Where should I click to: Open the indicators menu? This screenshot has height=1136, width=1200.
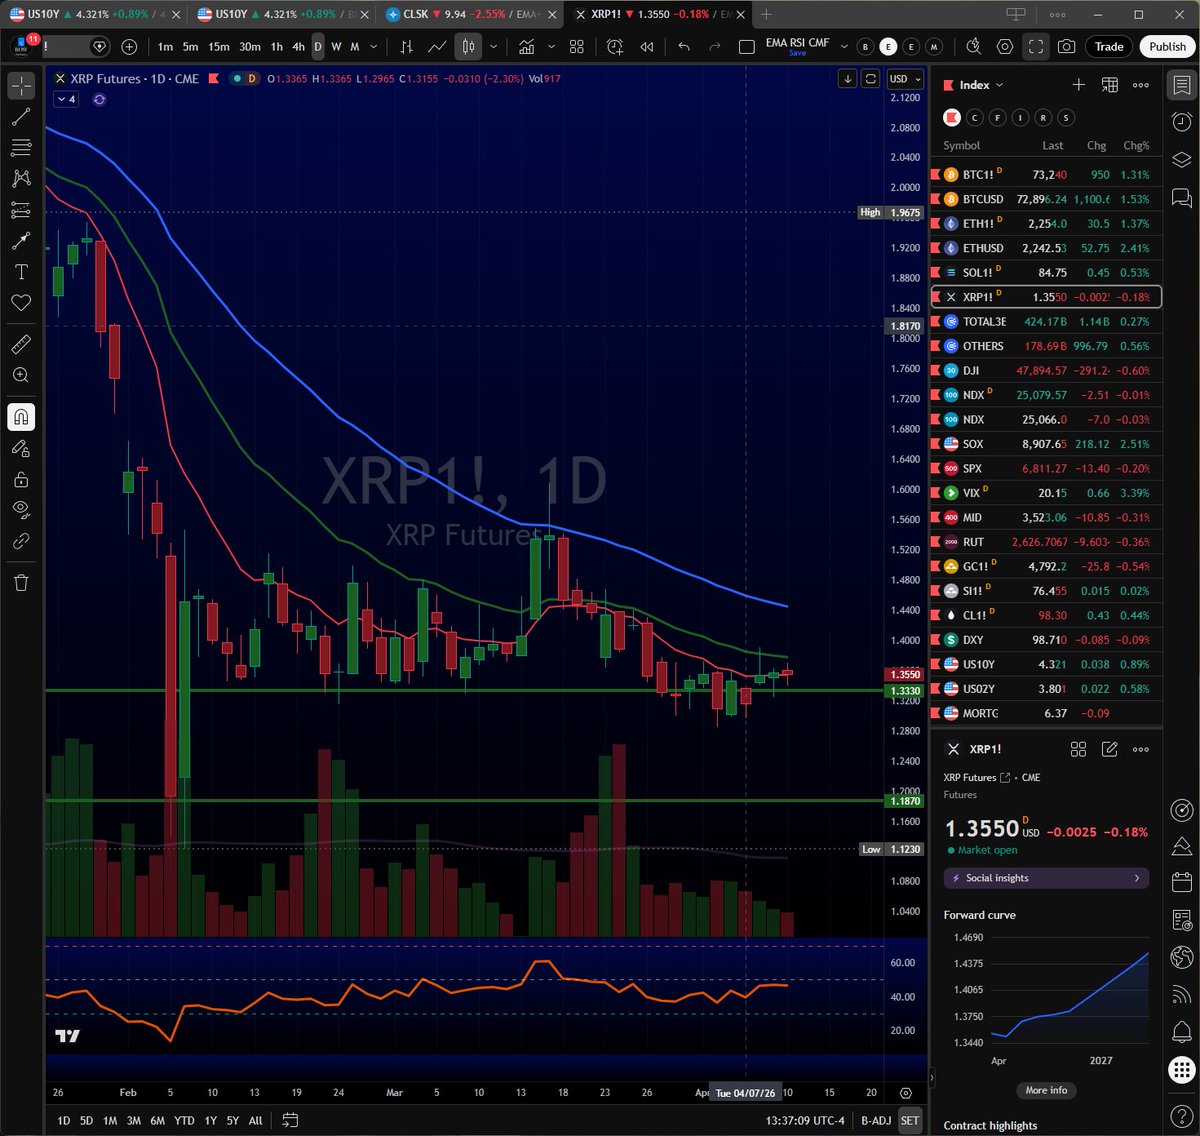[x=526, y=47]
